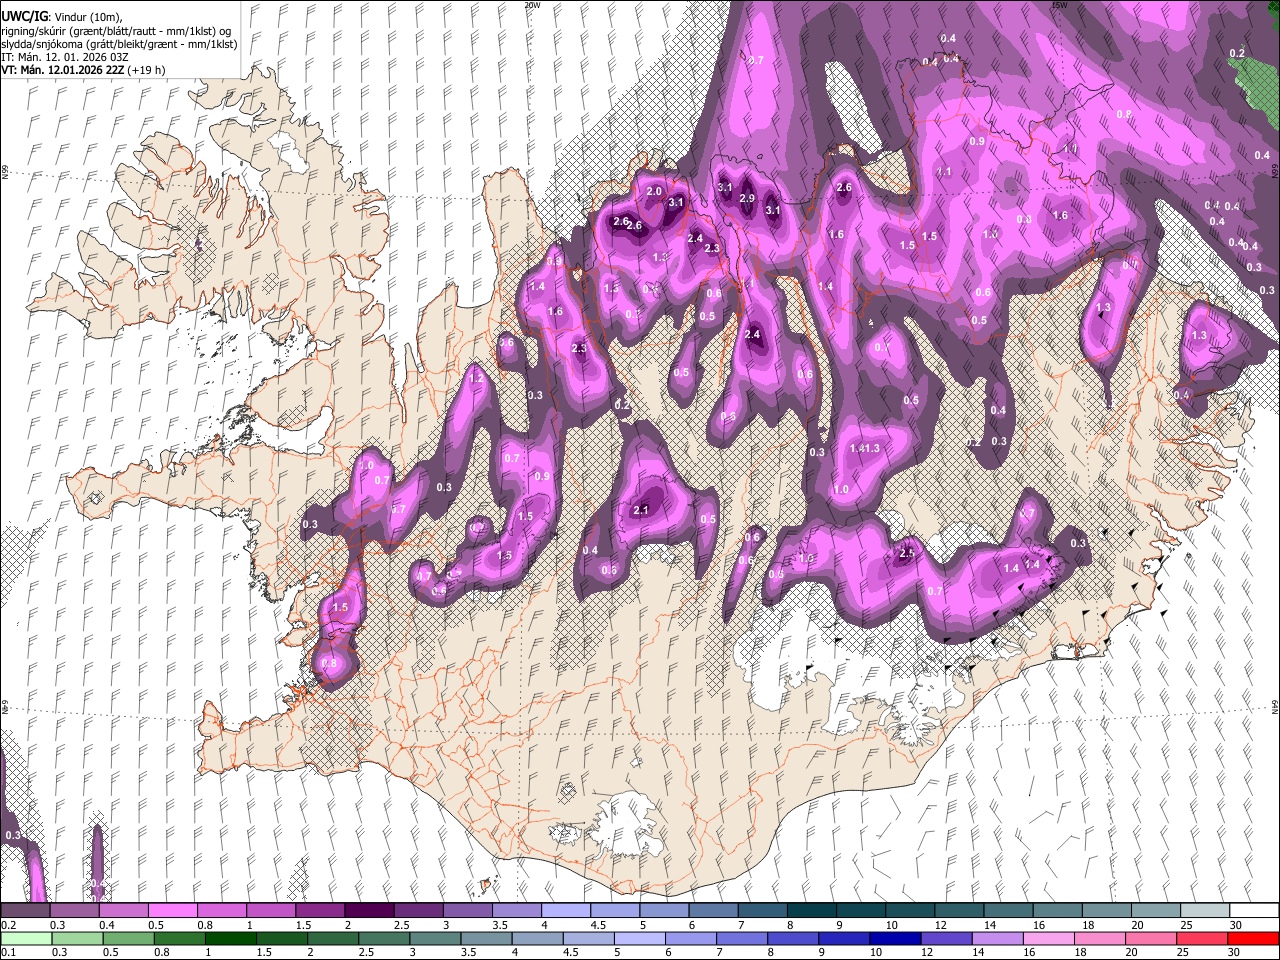Select upper scale swatch between 0.2 and 0.3

click(25, 911)
